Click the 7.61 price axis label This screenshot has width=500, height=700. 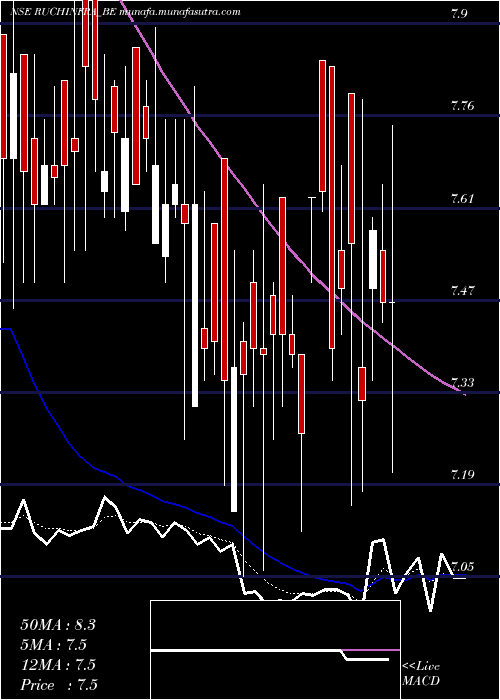[462, 199]
